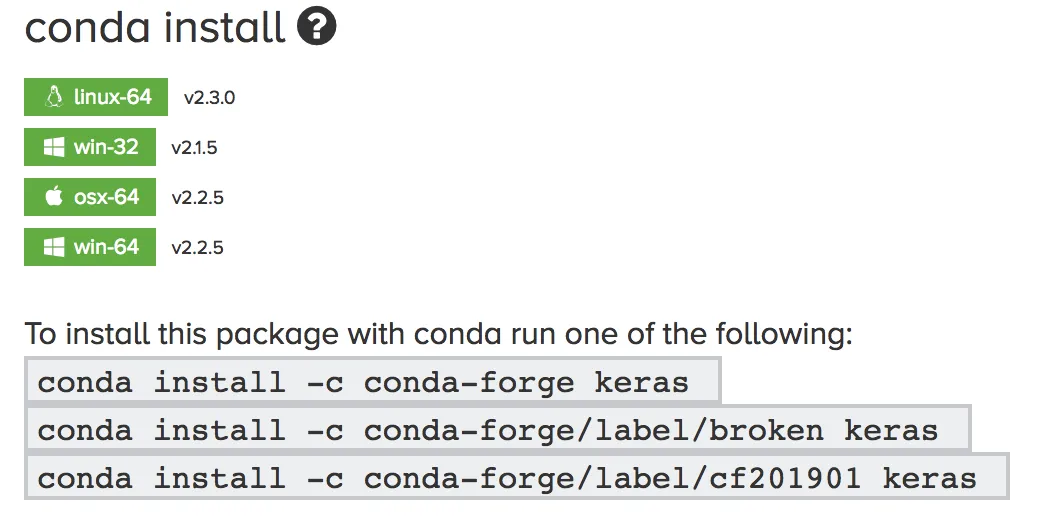The height and width of the screenshot is (522, 1038).
Task: Select the win-32 platform badge
Action: [90, 148]
